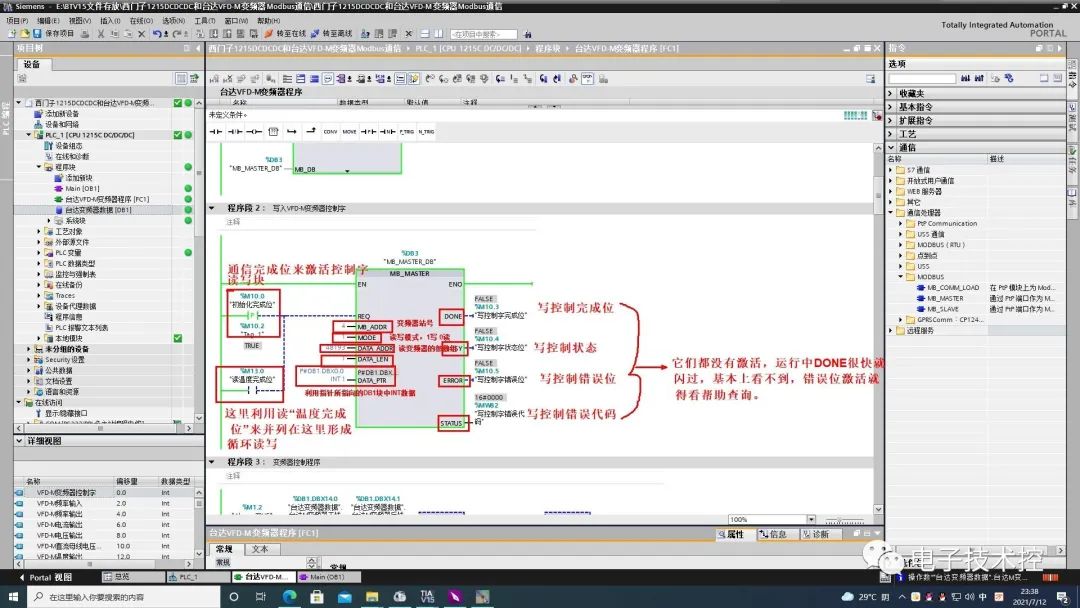Expand the 收藏夹 section
Screen dimensions: 1080x608
click(891, 93)
